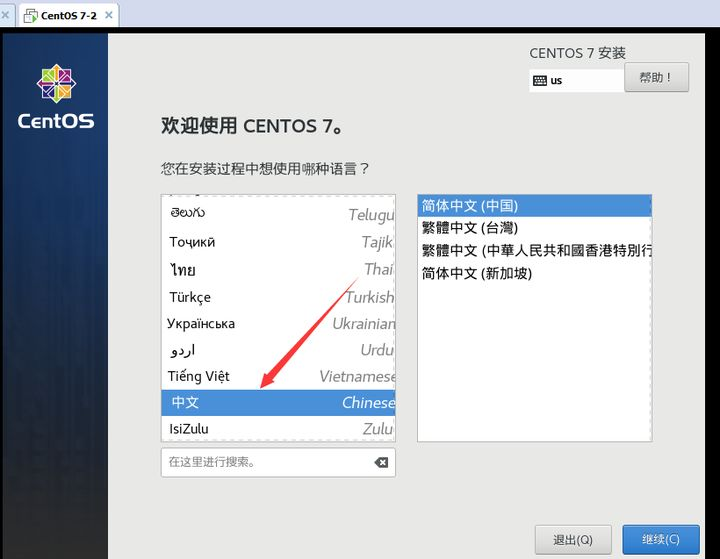Click the 退出(Q) quit button
720x559 pixels.
[573, 540]
